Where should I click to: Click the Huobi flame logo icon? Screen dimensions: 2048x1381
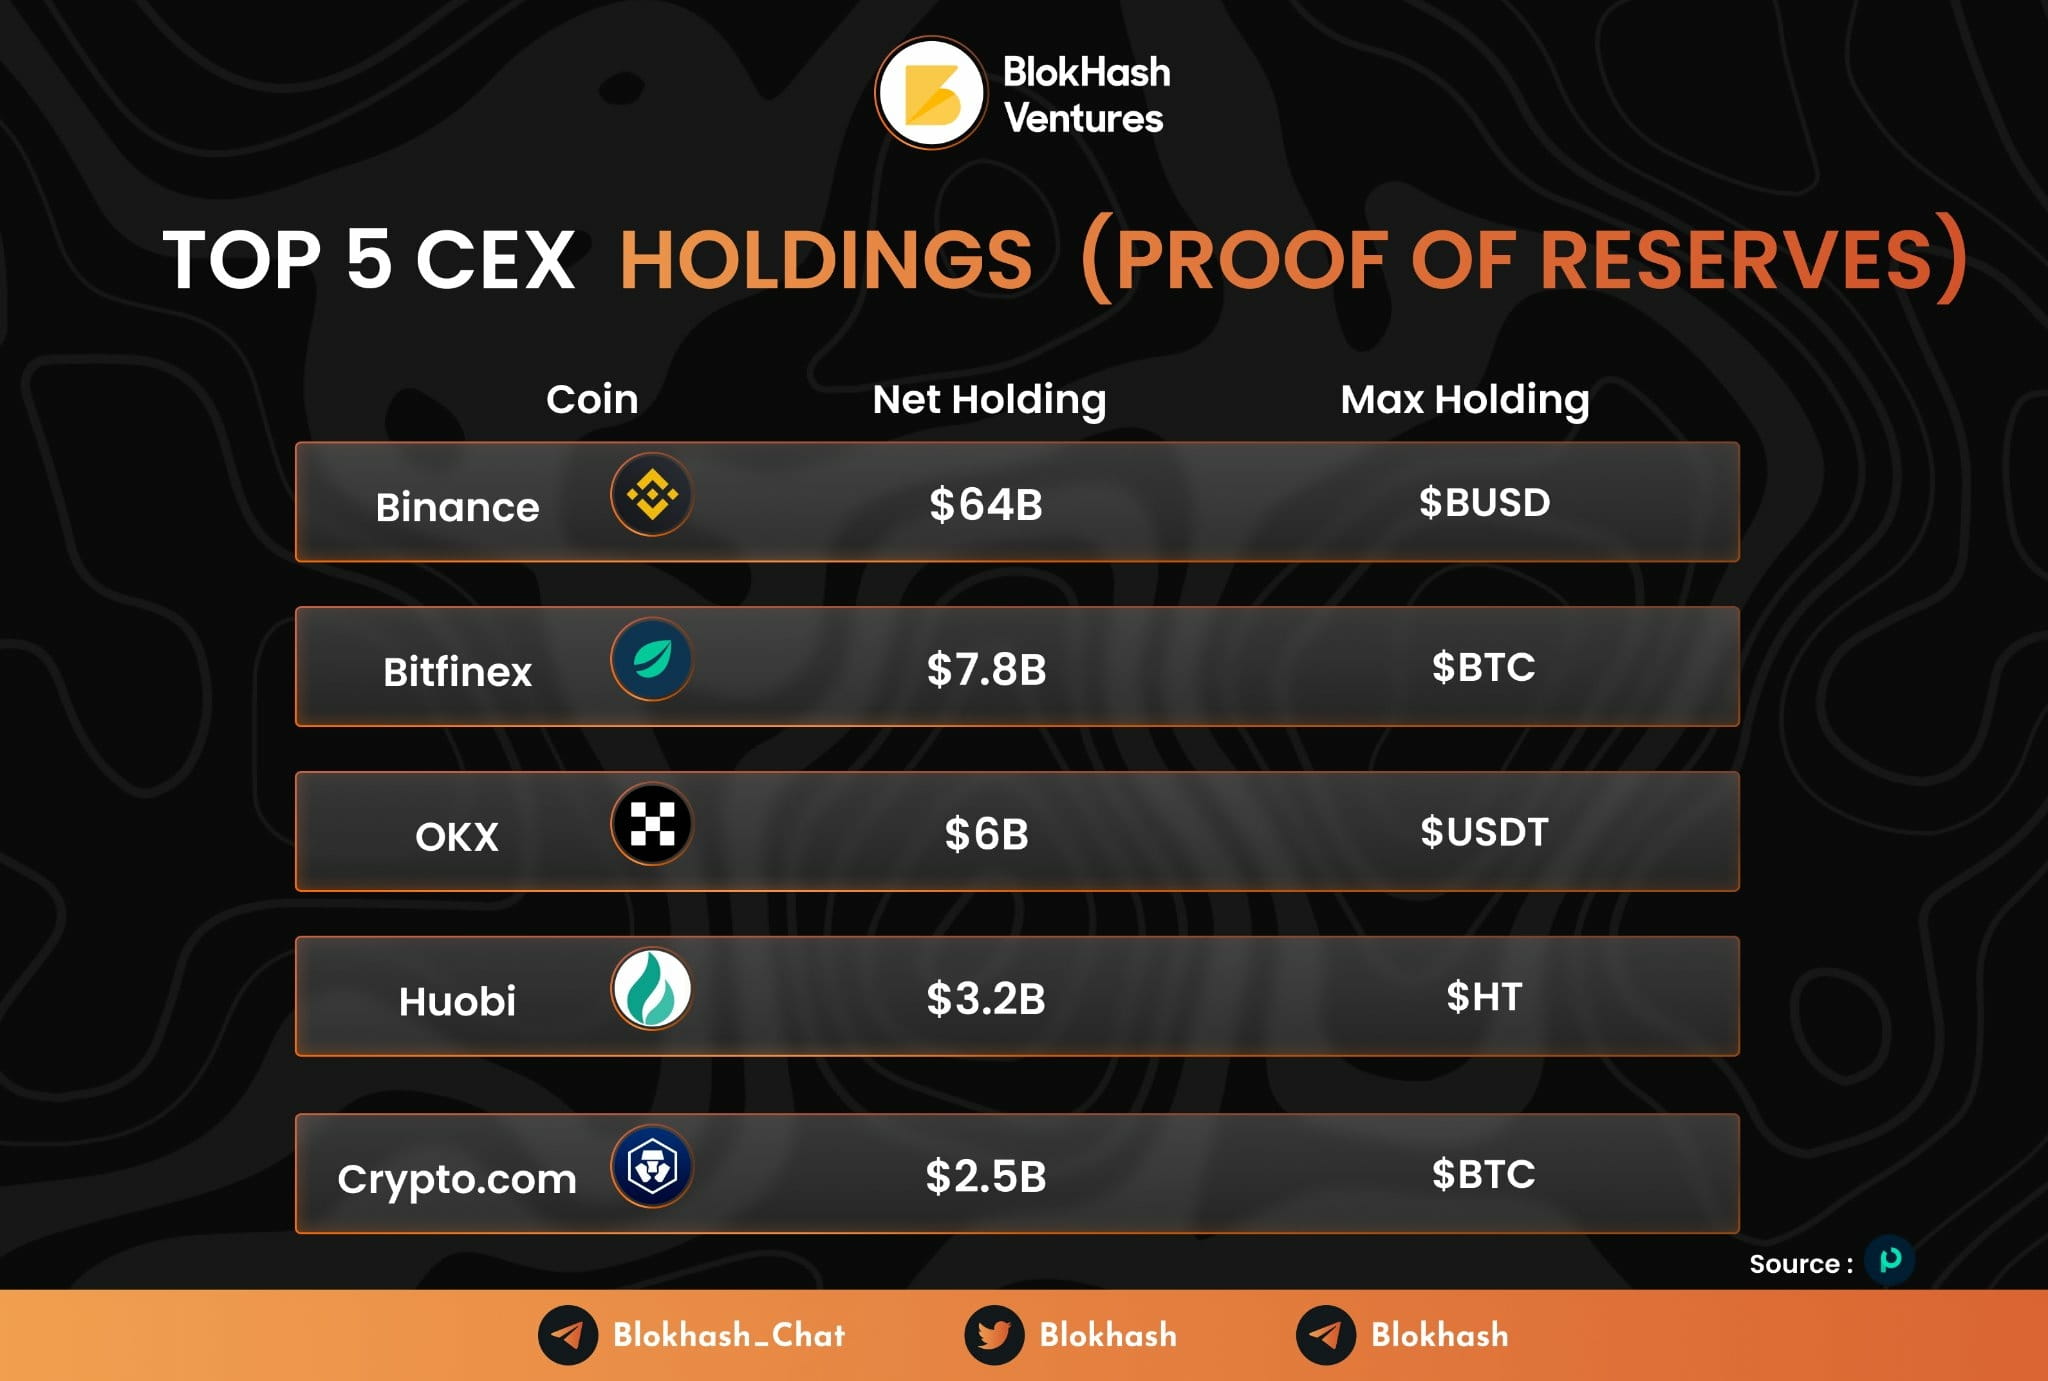pyautogui.click(x=652, y=990)
